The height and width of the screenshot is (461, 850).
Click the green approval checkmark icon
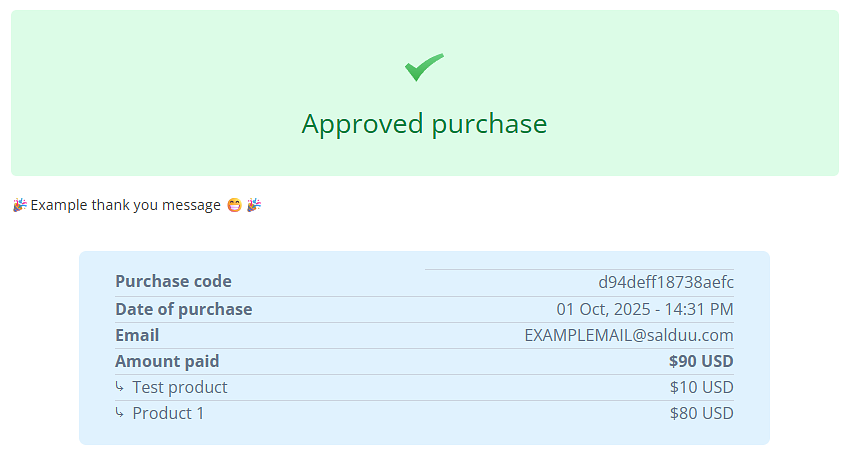(x=424, y=68)
